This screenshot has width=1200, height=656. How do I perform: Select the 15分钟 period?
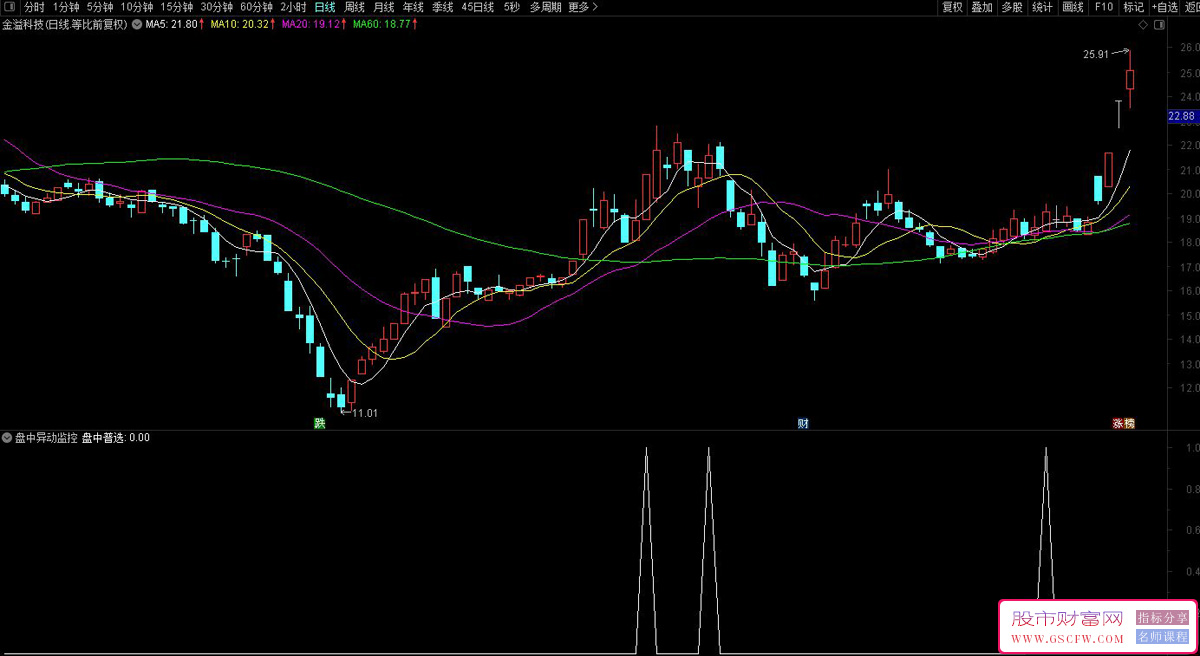click(177, 6)
